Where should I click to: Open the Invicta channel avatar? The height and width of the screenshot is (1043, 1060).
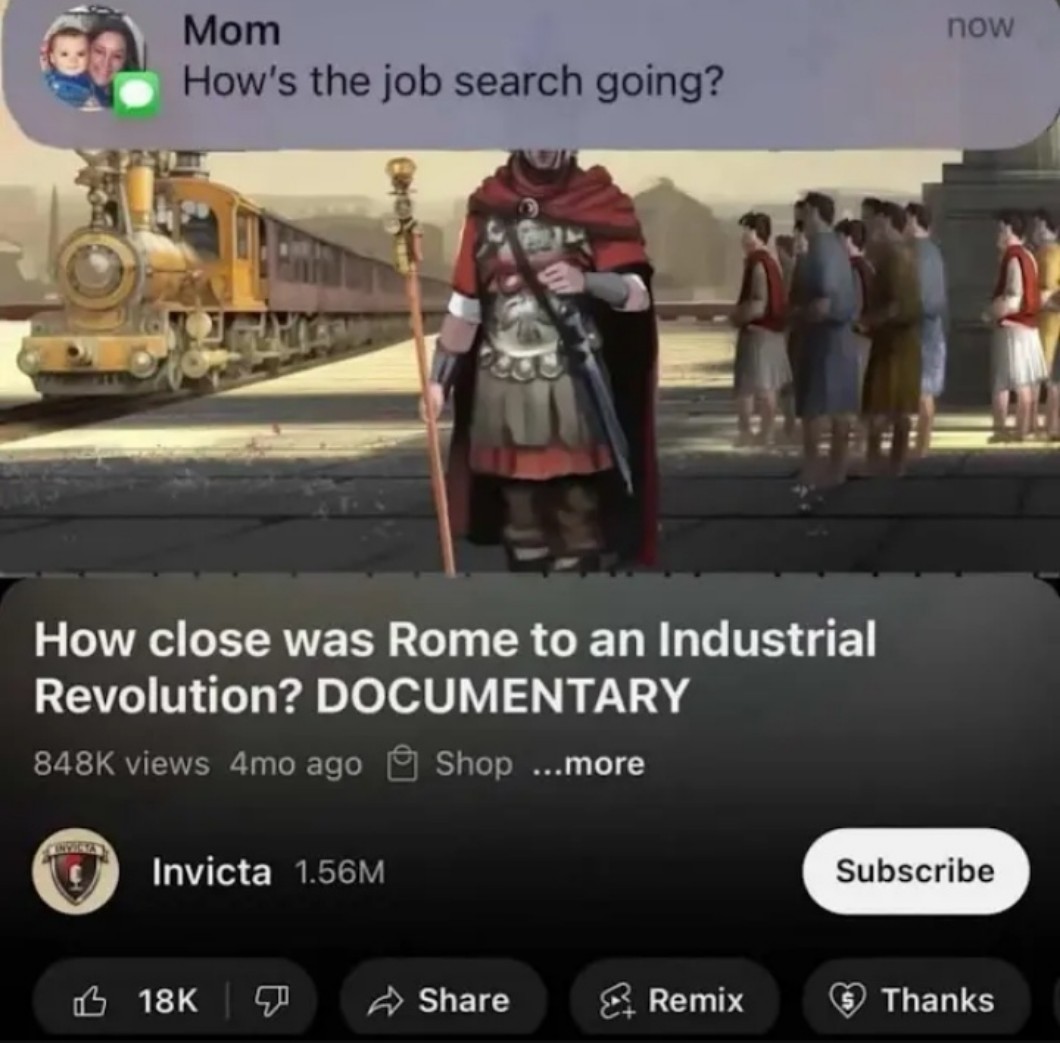tap(76, 871)
